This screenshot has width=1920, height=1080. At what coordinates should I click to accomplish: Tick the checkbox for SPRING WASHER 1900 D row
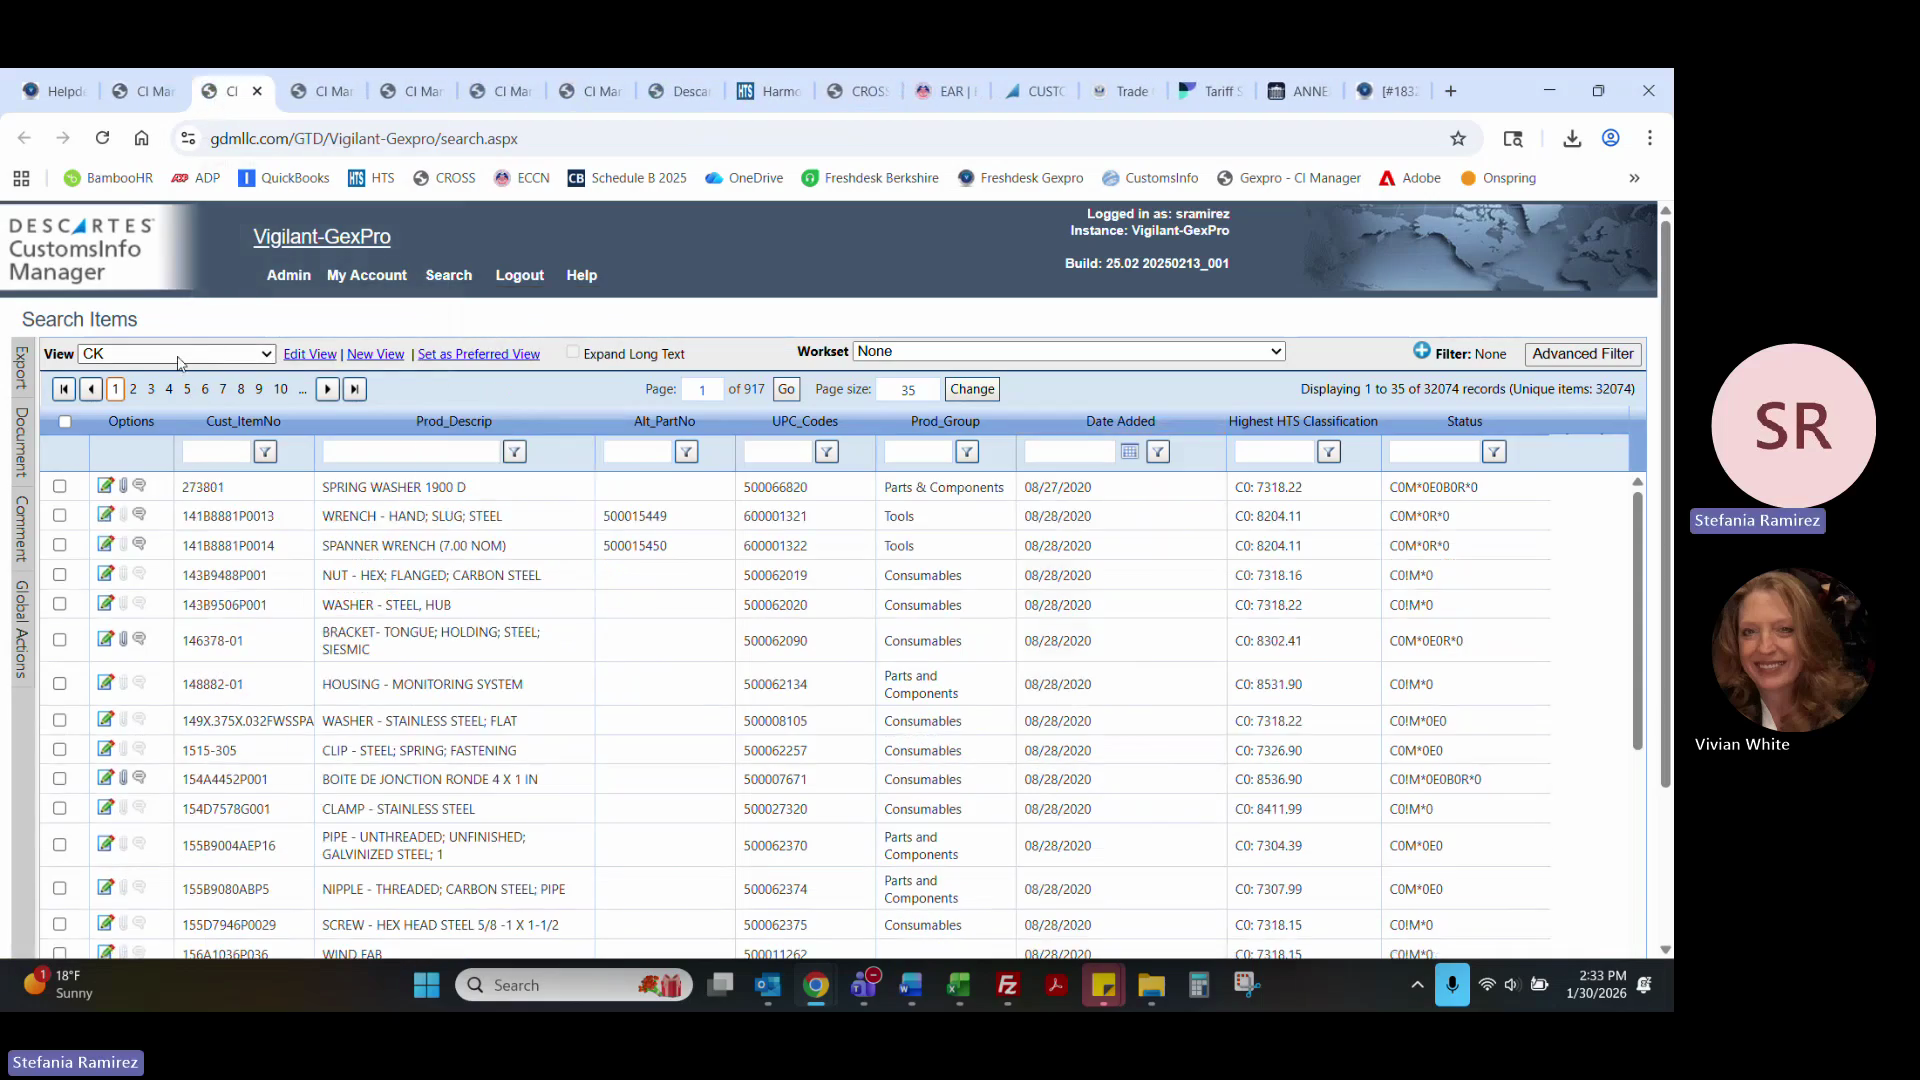[60, 486]
